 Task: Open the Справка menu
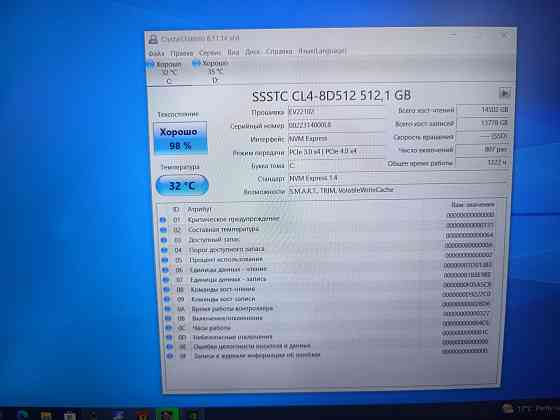[x=279, y=52]
